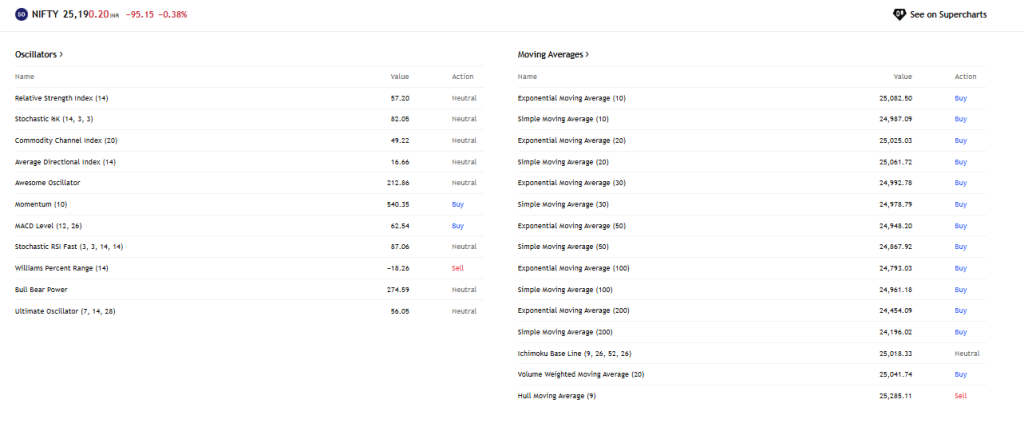Select the Awesome Oscillator entry
Screen dimensions: 1024x423
click(x=47, y=183)
